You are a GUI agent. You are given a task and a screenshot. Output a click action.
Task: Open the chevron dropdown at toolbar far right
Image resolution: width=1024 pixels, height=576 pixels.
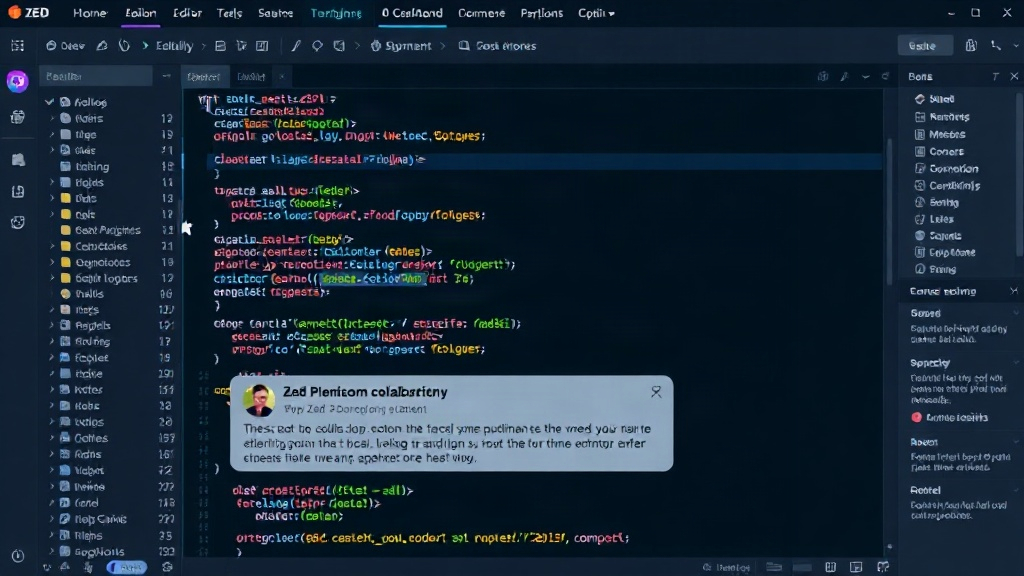(x=1016, y=46)
